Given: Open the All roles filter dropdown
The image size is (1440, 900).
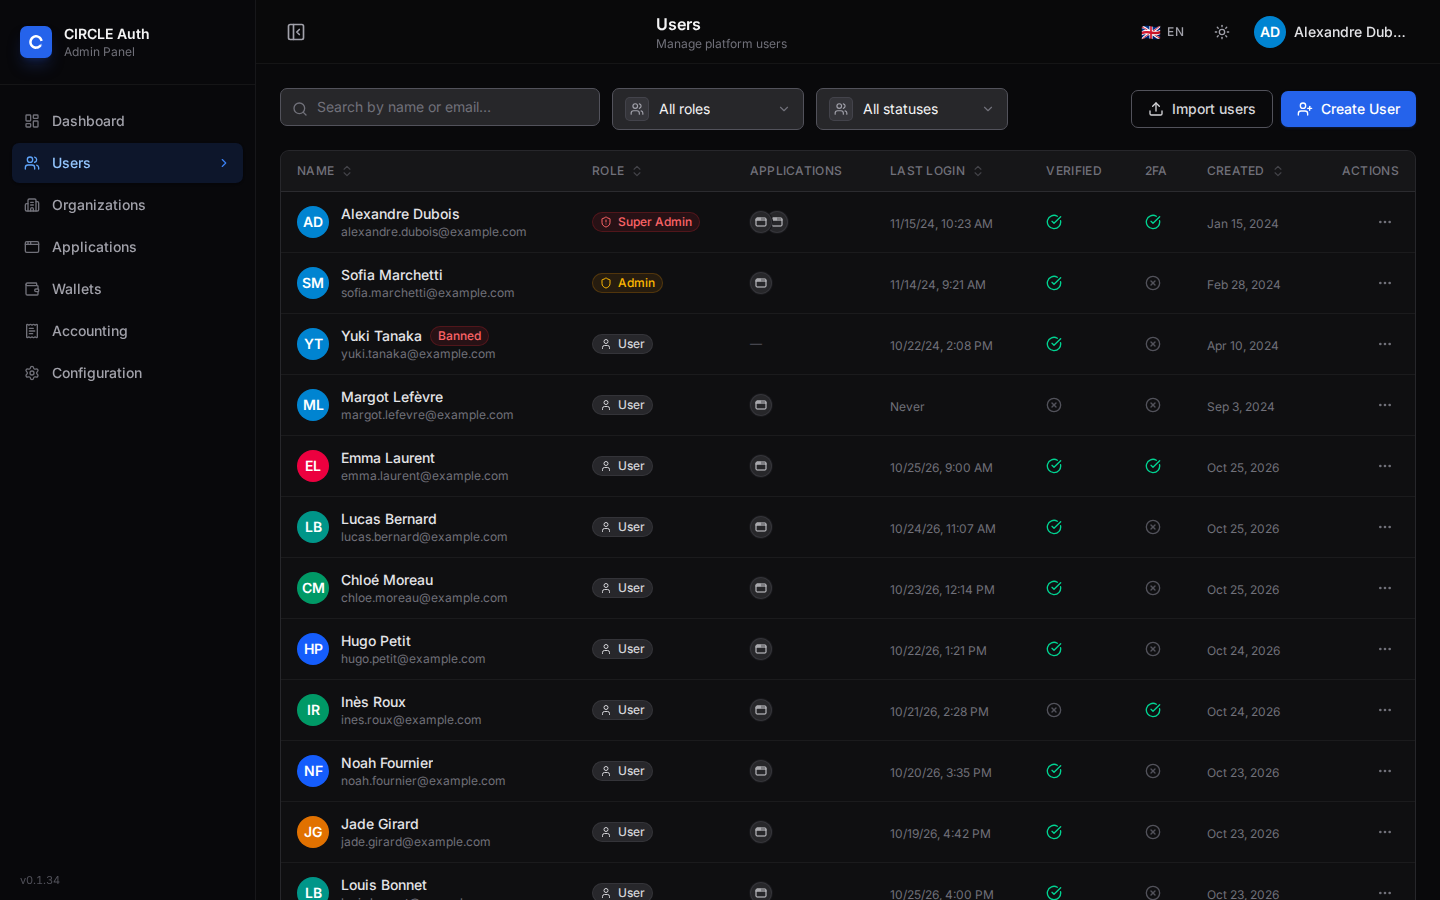Looking at the screenshot, I should tap(708, 109).
